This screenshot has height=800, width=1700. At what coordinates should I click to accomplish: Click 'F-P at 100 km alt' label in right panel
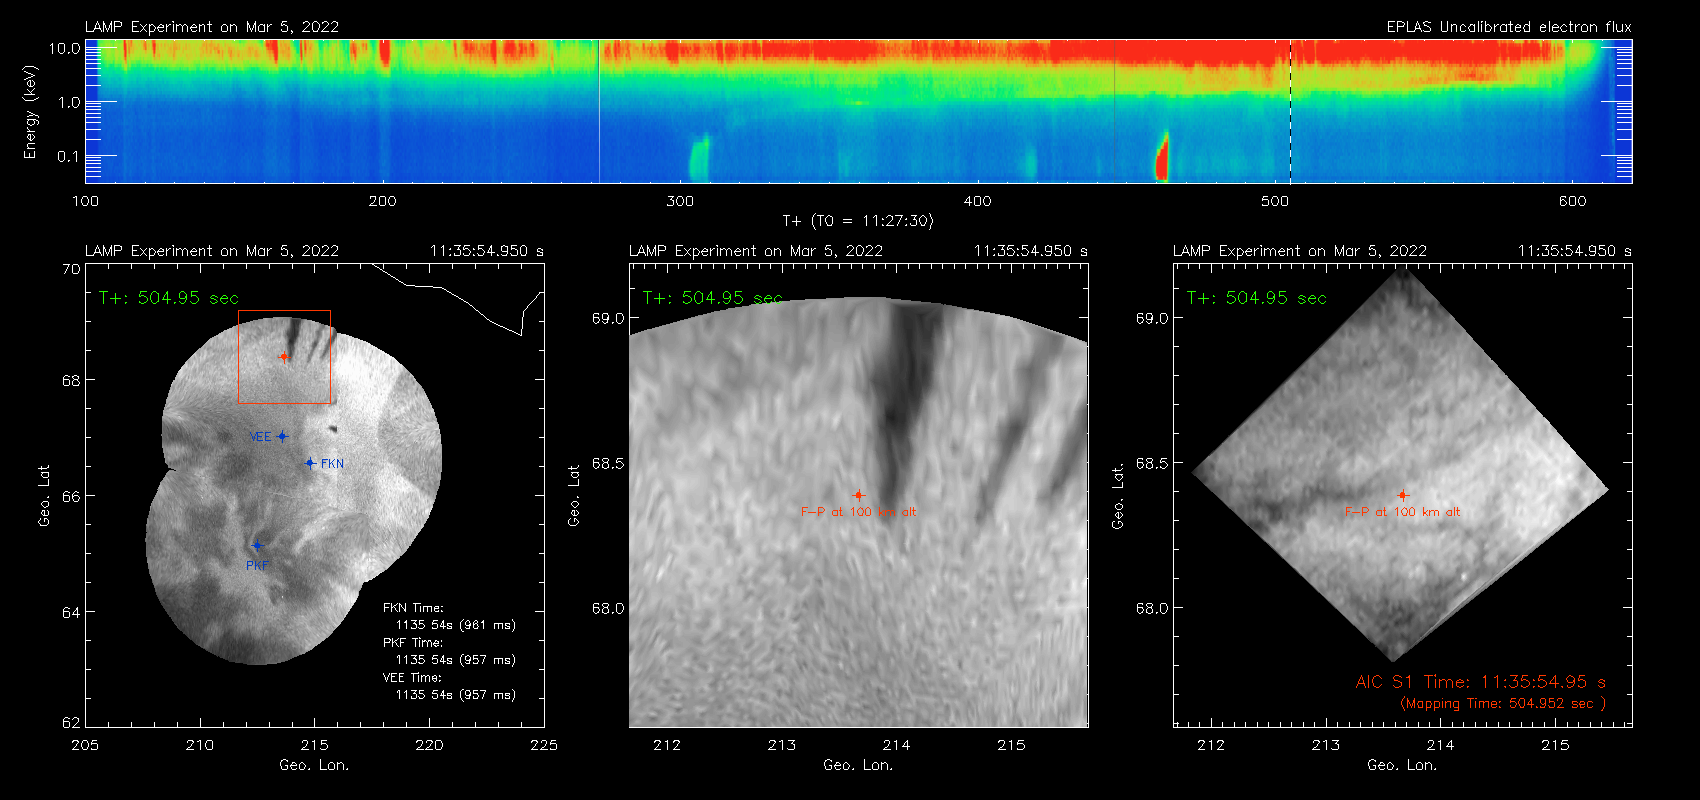(x=1402, y=512)
